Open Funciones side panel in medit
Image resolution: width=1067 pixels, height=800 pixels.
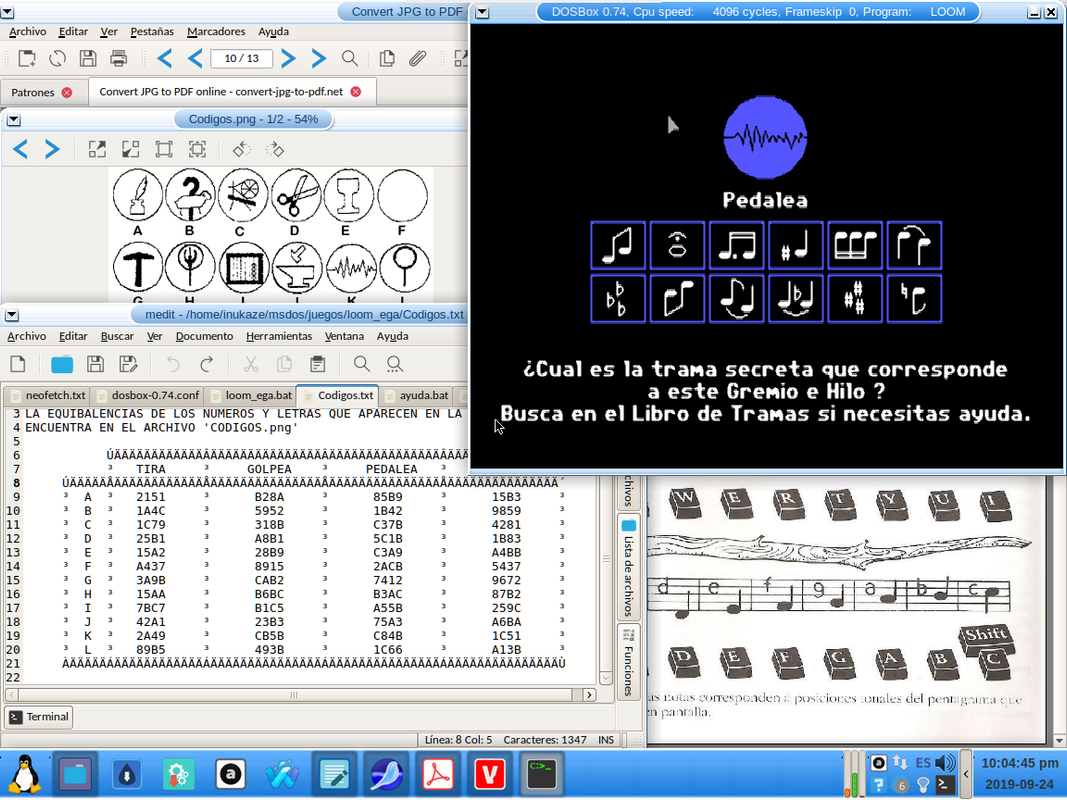point(628,662)
